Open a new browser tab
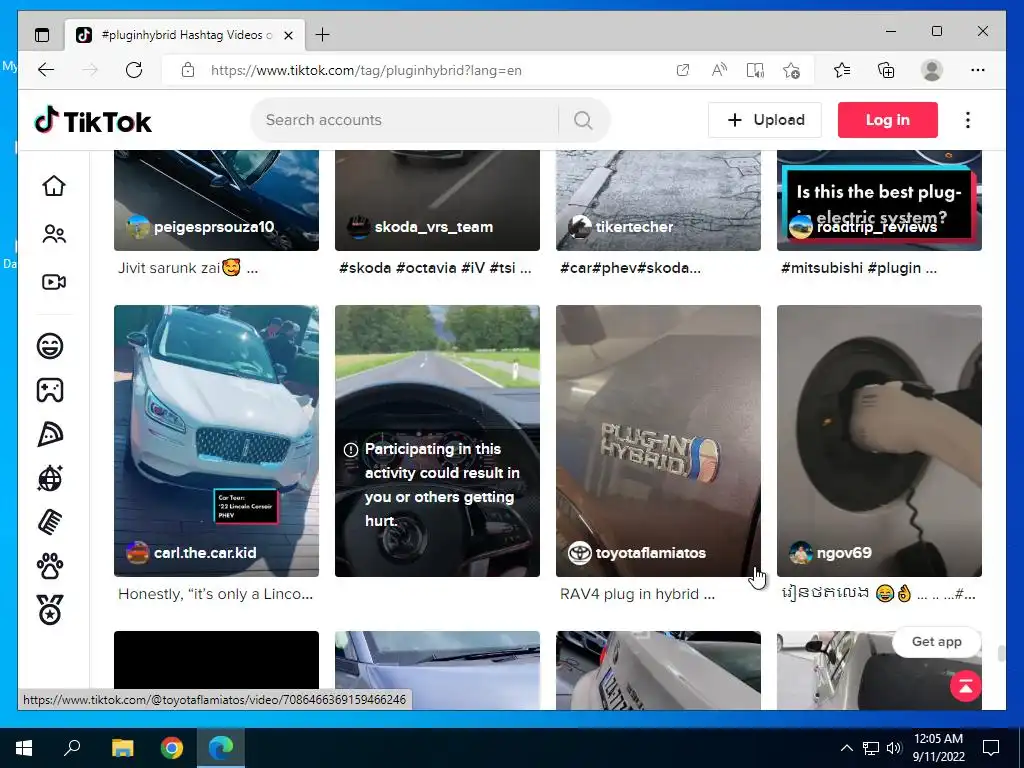1024x768 pixels. pyautogui.click(x=323, y=35)
